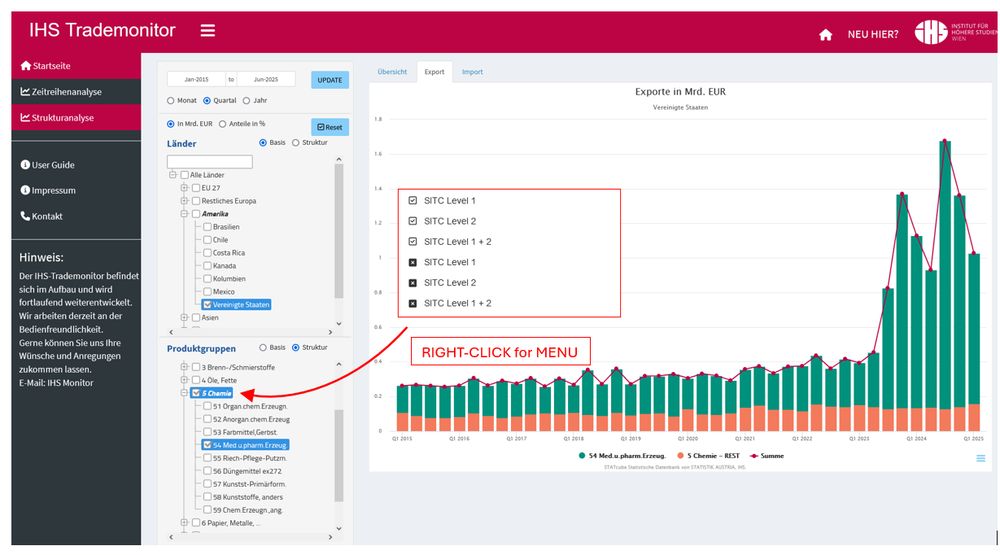Uncheck the Vereinigte Staaten checkbox
Viewport: 1000px width, 555px height.
coord(207,304)
